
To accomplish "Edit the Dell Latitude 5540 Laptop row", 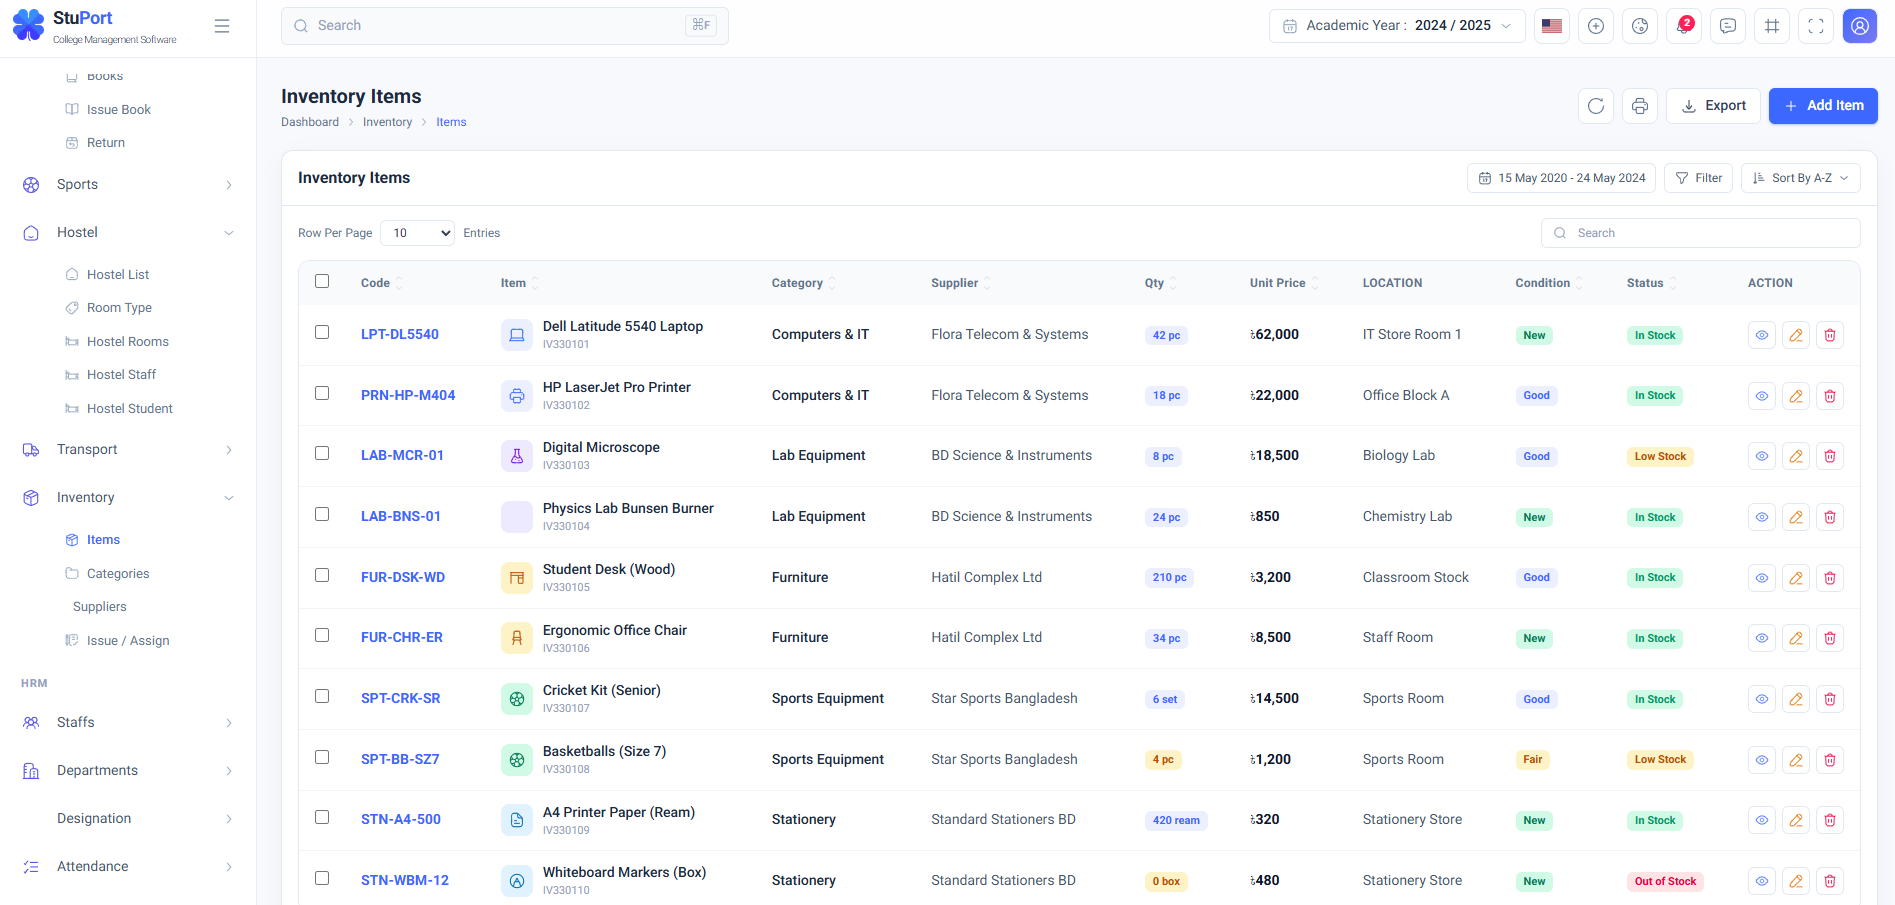I will point(1796,335).
